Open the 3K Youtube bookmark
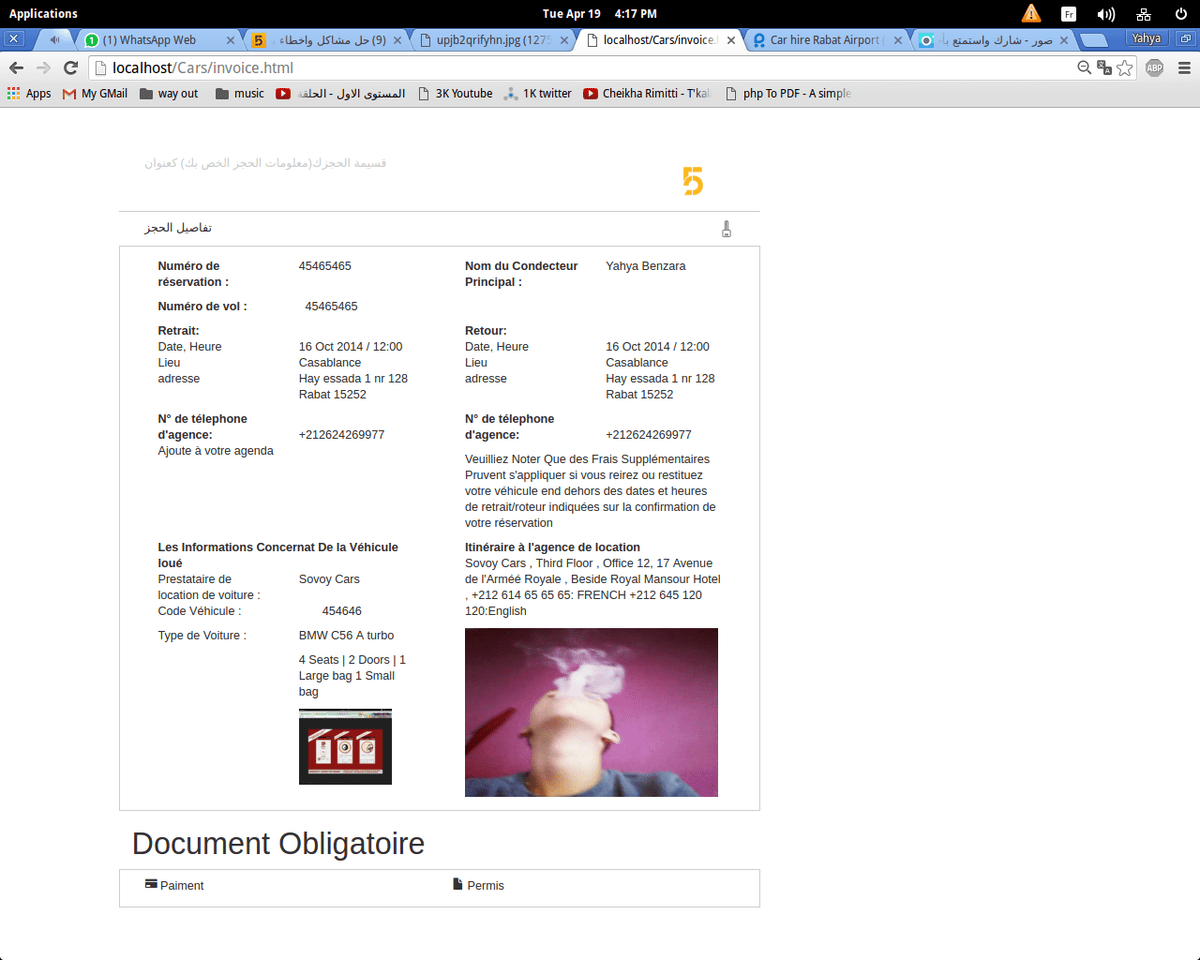Screen dimensions: 1200x960 click(x=455, y=93)
